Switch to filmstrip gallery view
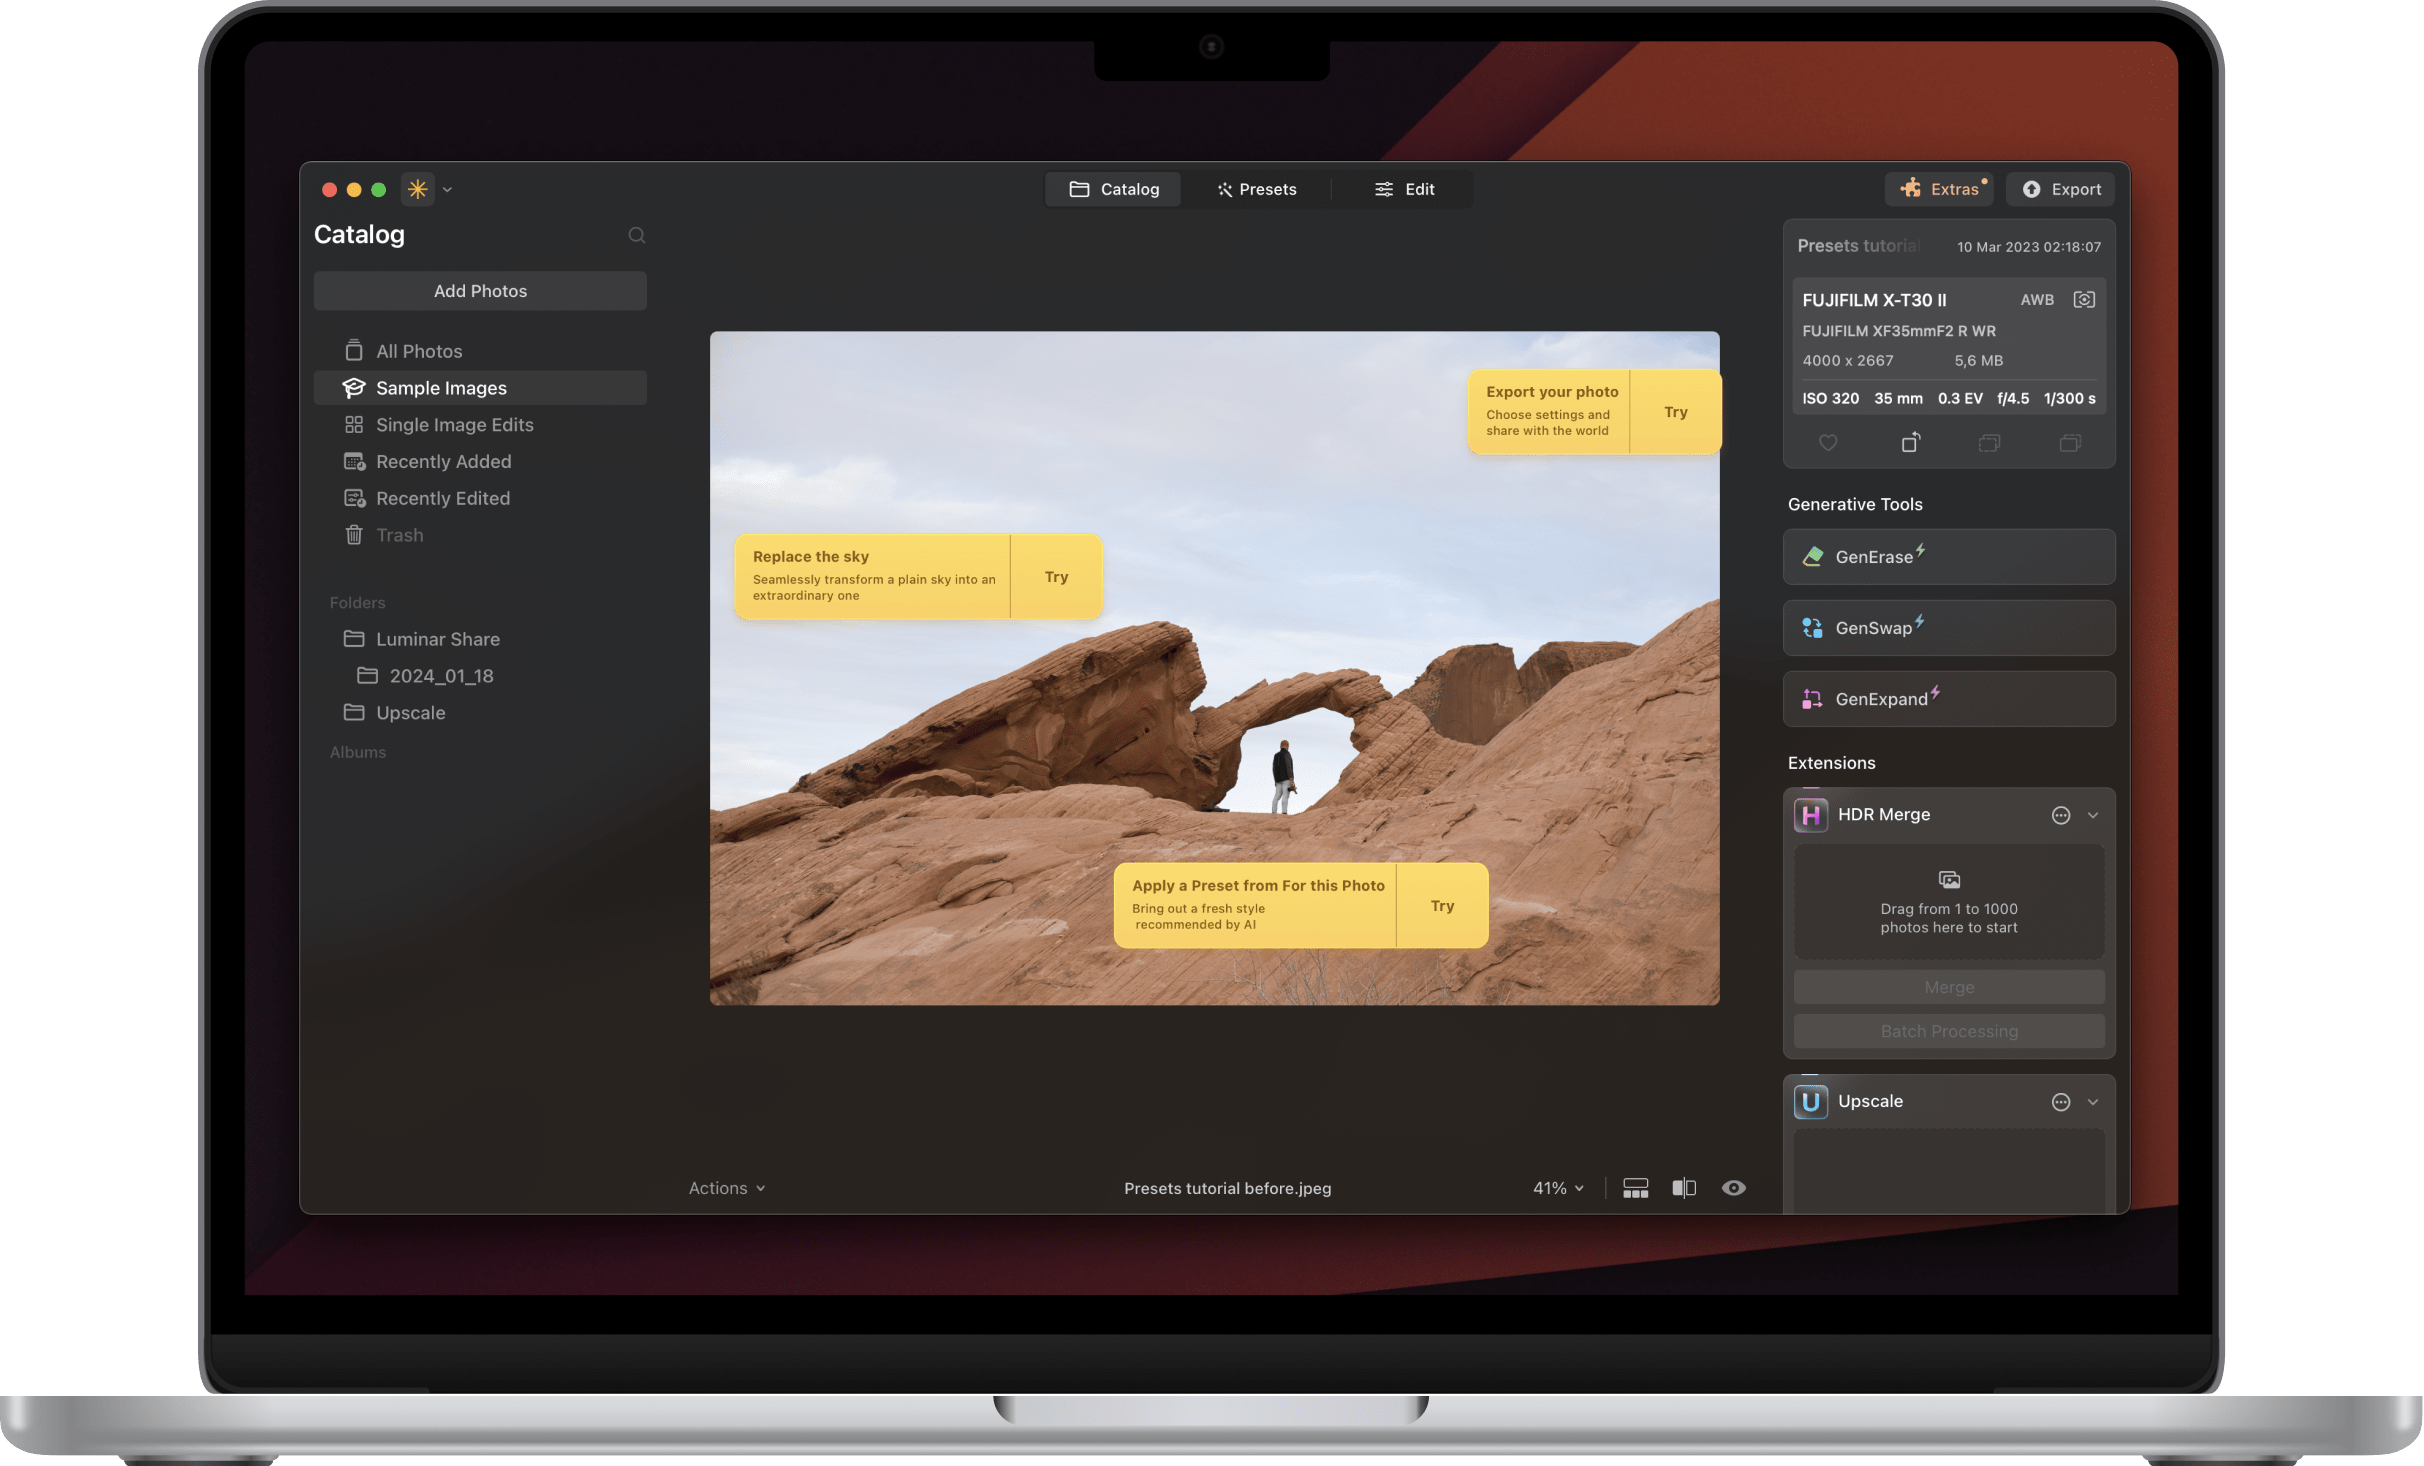The image size is (2424, 1466). [1635, 1188]
